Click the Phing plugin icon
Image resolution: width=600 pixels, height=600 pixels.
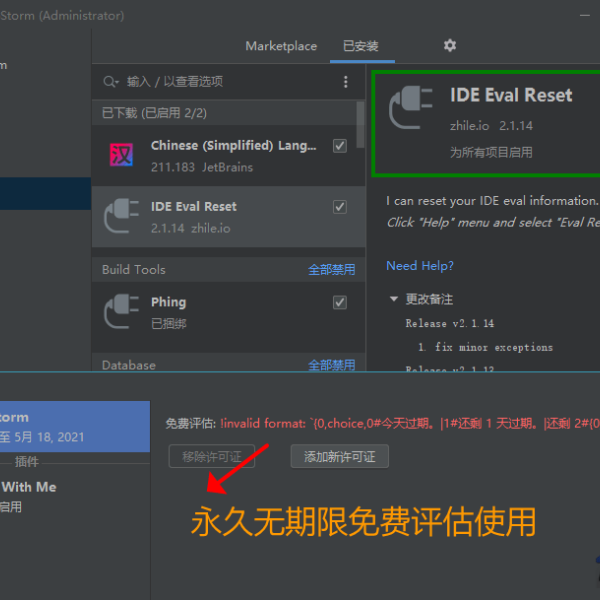(121, 311)
